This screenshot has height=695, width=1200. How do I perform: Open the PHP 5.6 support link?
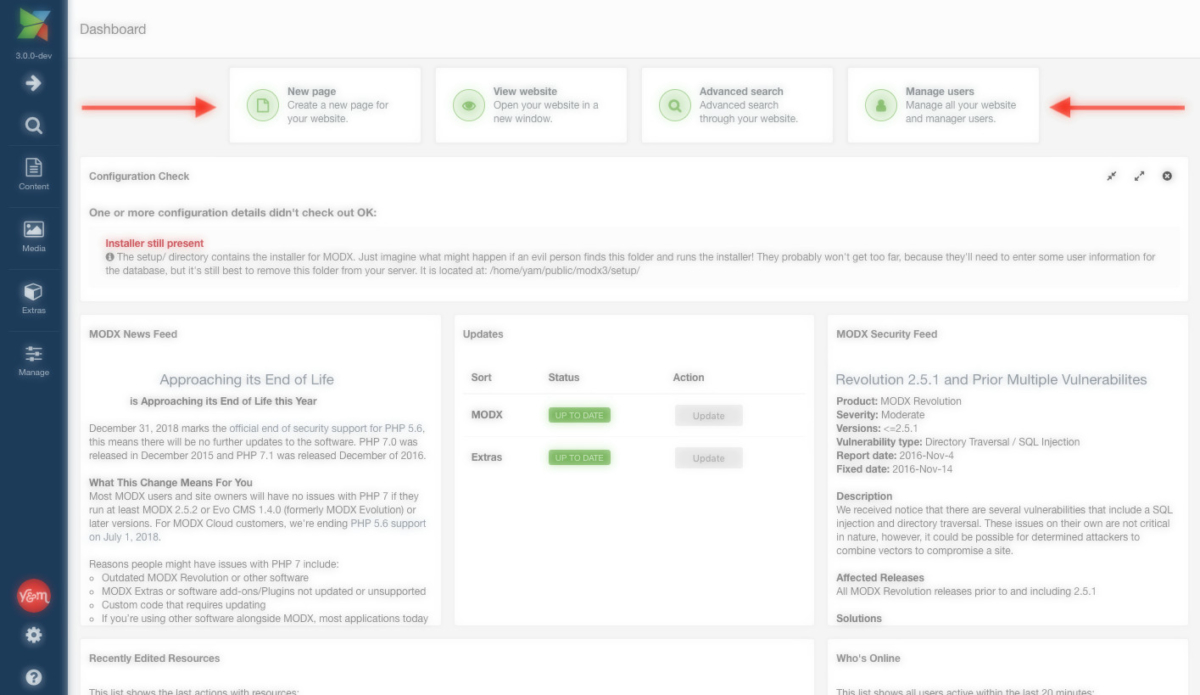pyautogui.click(x=387, y=522)
